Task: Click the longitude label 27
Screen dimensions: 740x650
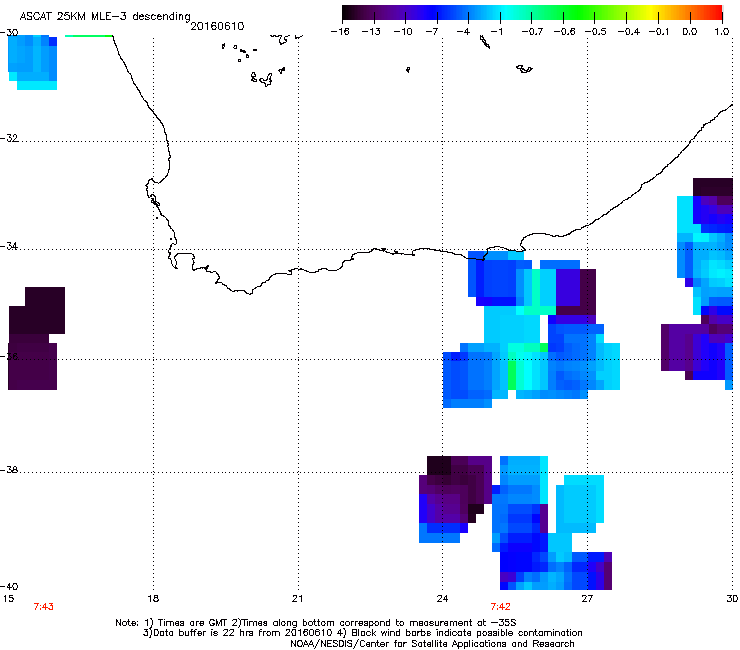Action: click(x=587, y=599)
